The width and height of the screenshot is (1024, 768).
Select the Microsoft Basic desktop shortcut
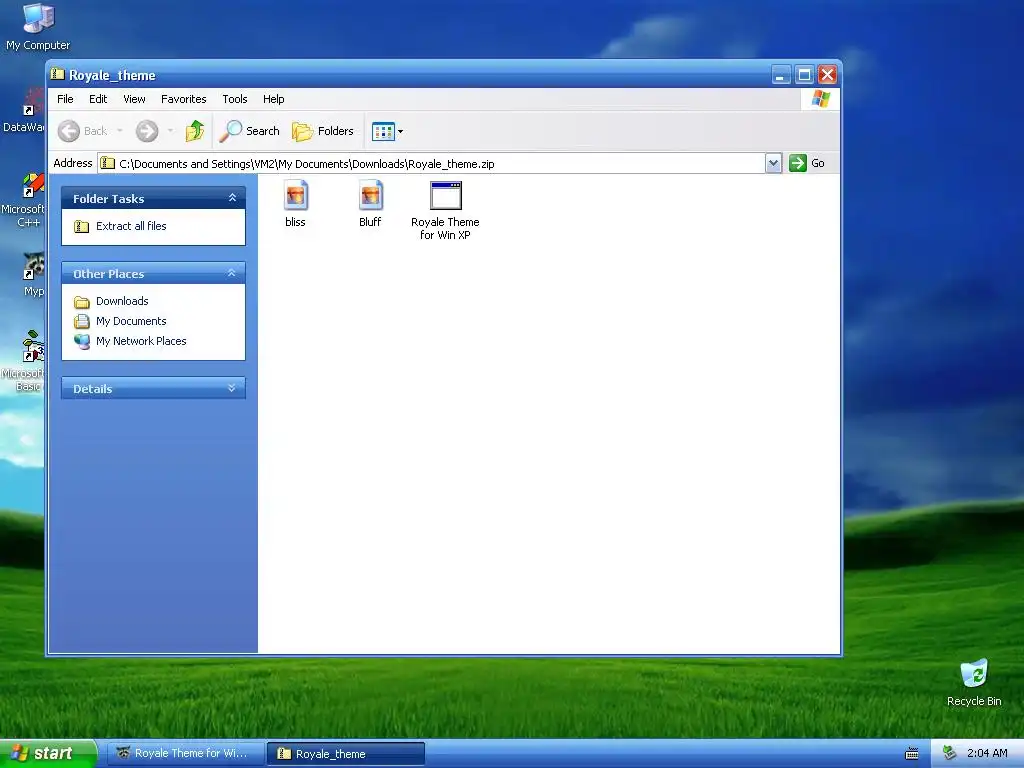[25, 361]
